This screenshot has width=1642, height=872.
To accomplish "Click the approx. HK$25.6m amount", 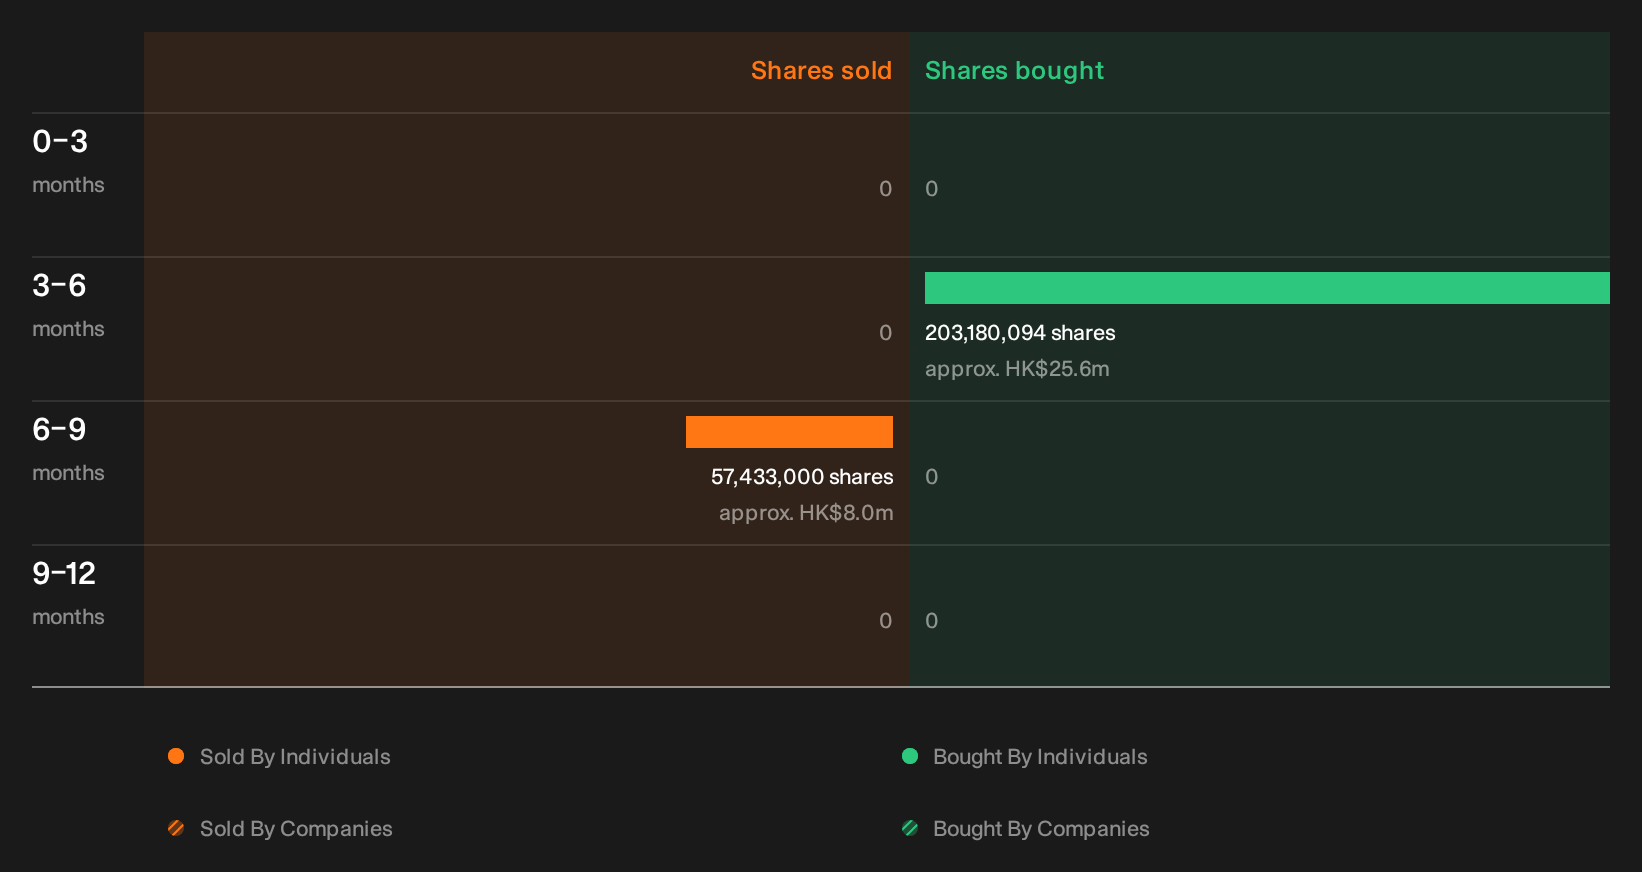I will pos(1017,369).
